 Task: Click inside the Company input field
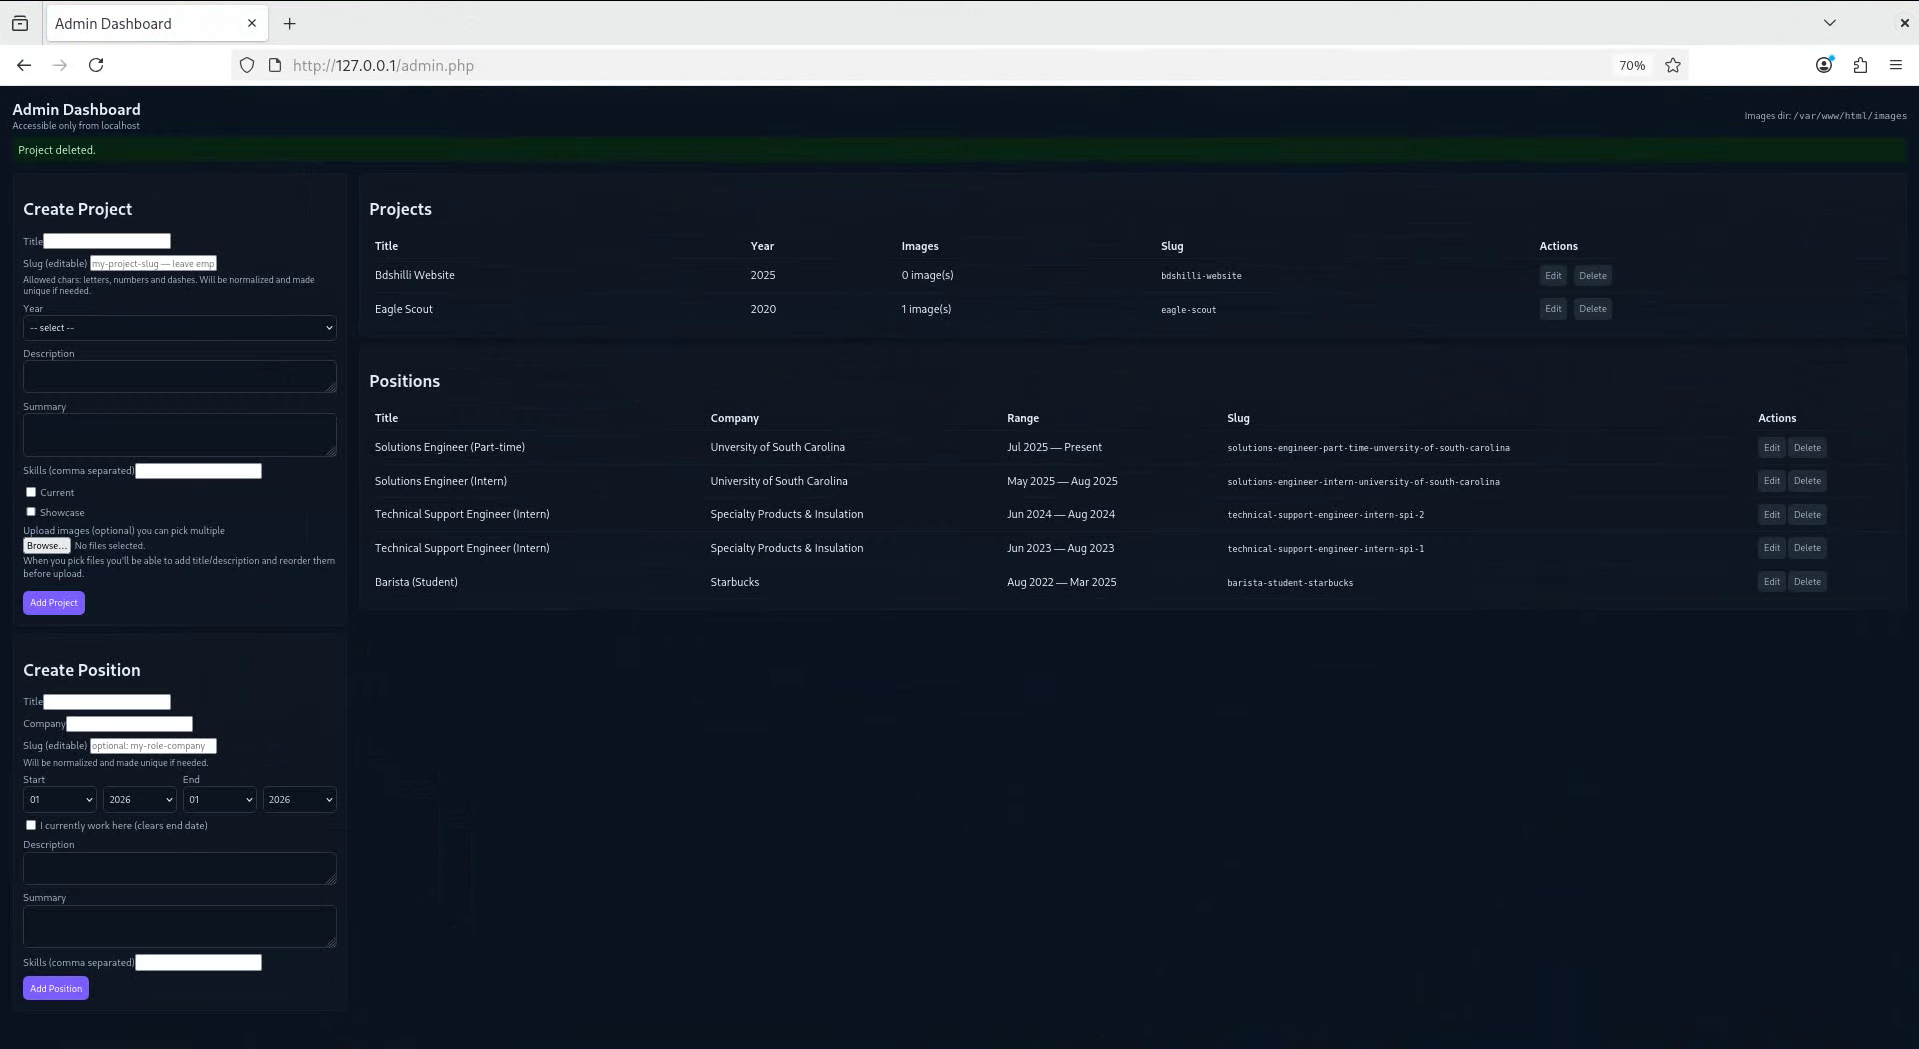point(128,724)
